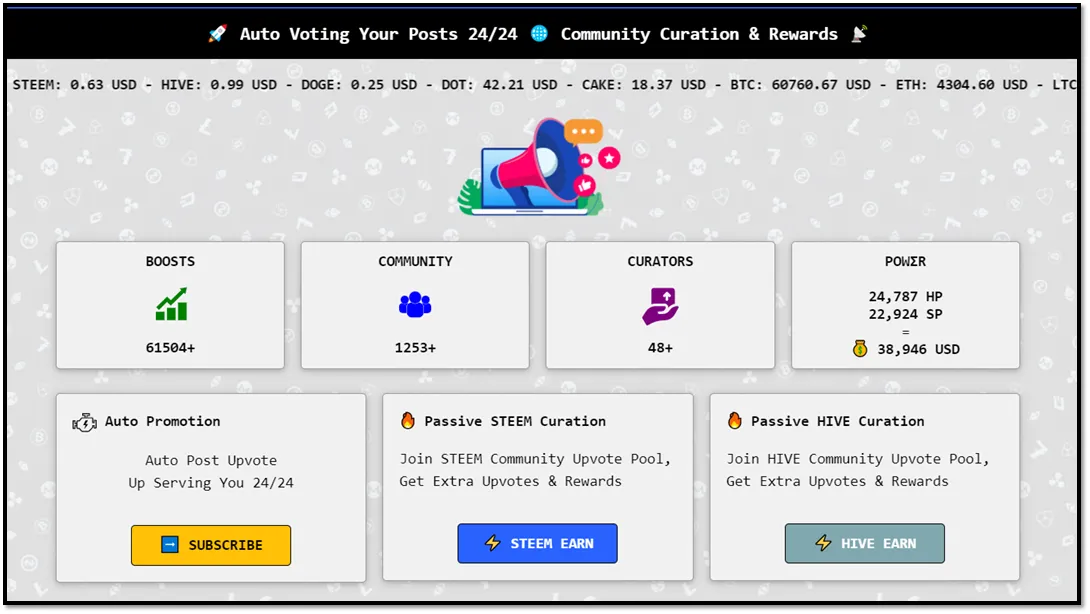Click the Passive HIVE Curation heading

pyautogui.click(x=838, y=421)
